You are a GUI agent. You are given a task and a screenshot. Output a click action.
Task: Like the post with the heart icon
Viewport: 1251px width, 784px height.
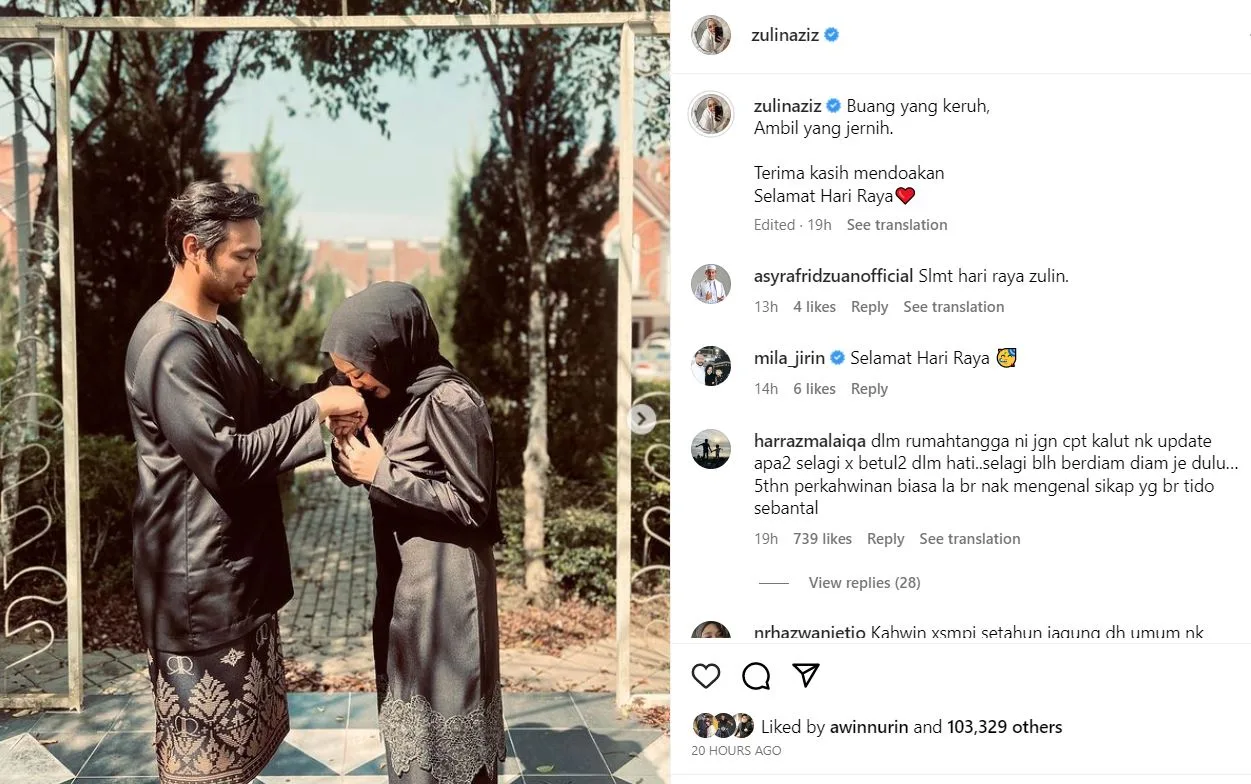pos(706,676)
